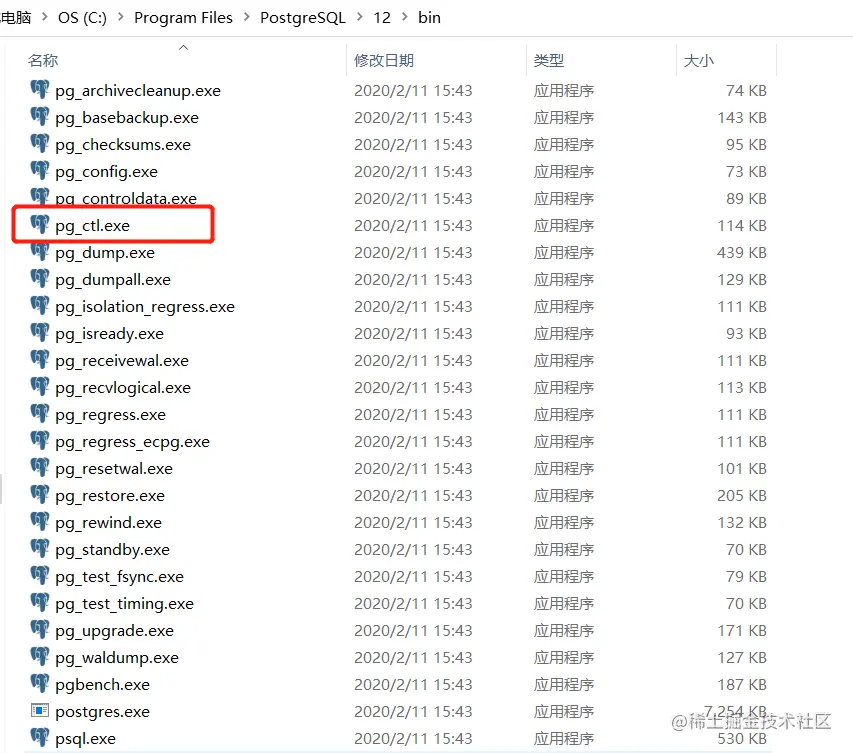Click the pg_upgrade.exe file icon
The image size is (853, 753).
tap(40, 629)
